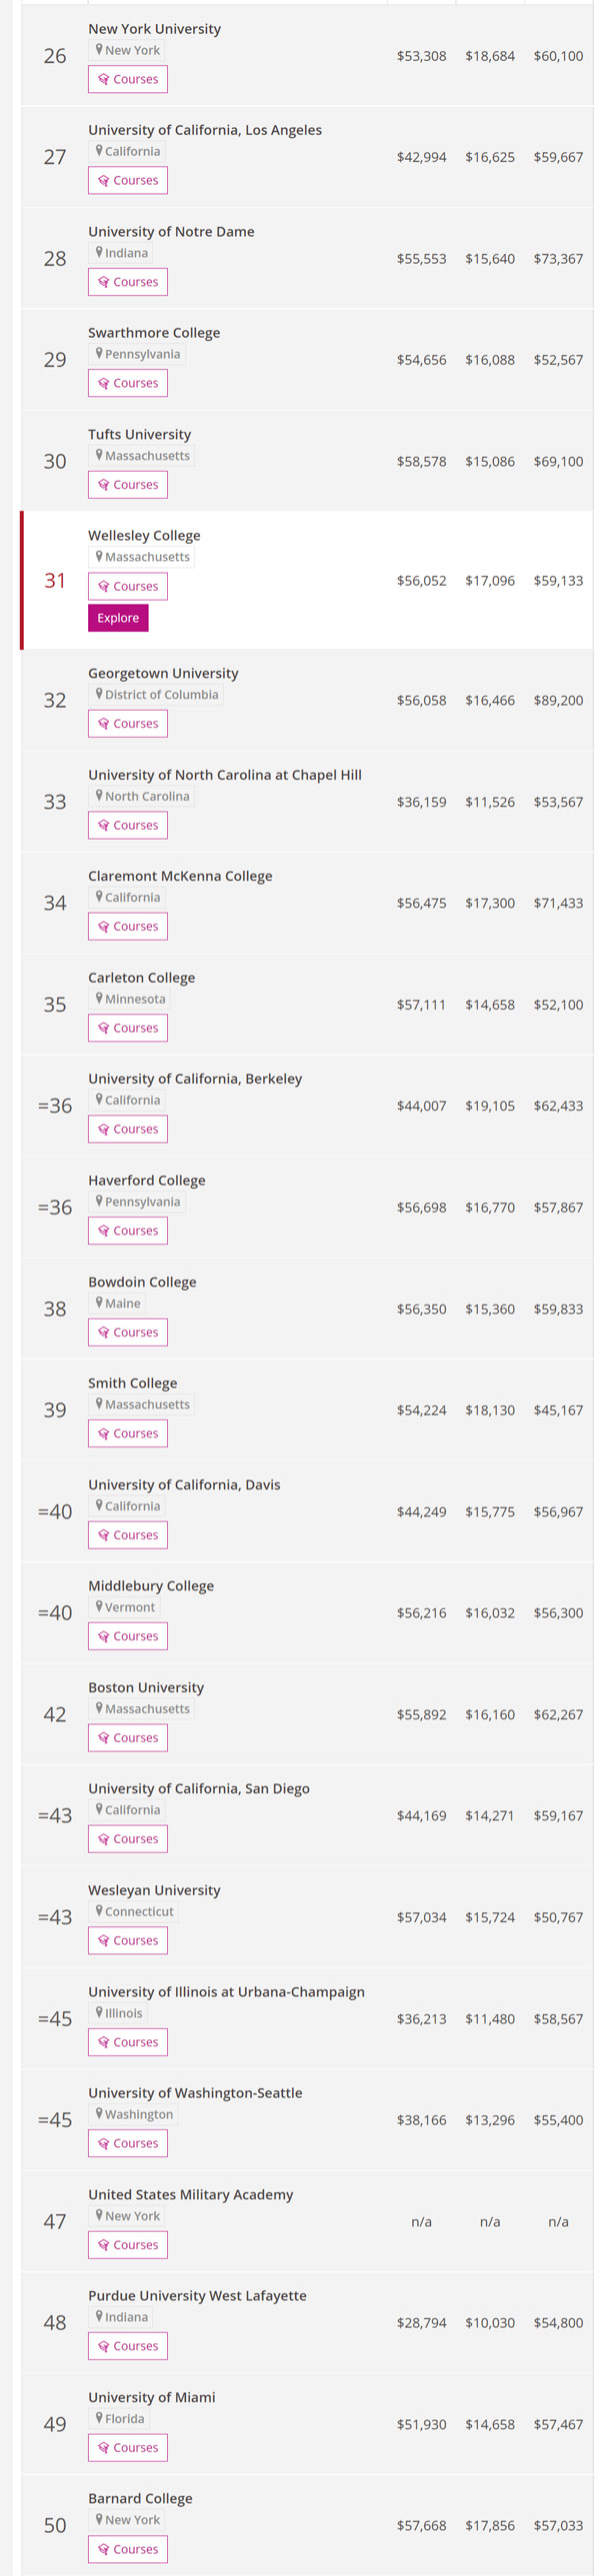Click the location pin next to District of Columbia

pyautogui.click(x=99, y=694)
